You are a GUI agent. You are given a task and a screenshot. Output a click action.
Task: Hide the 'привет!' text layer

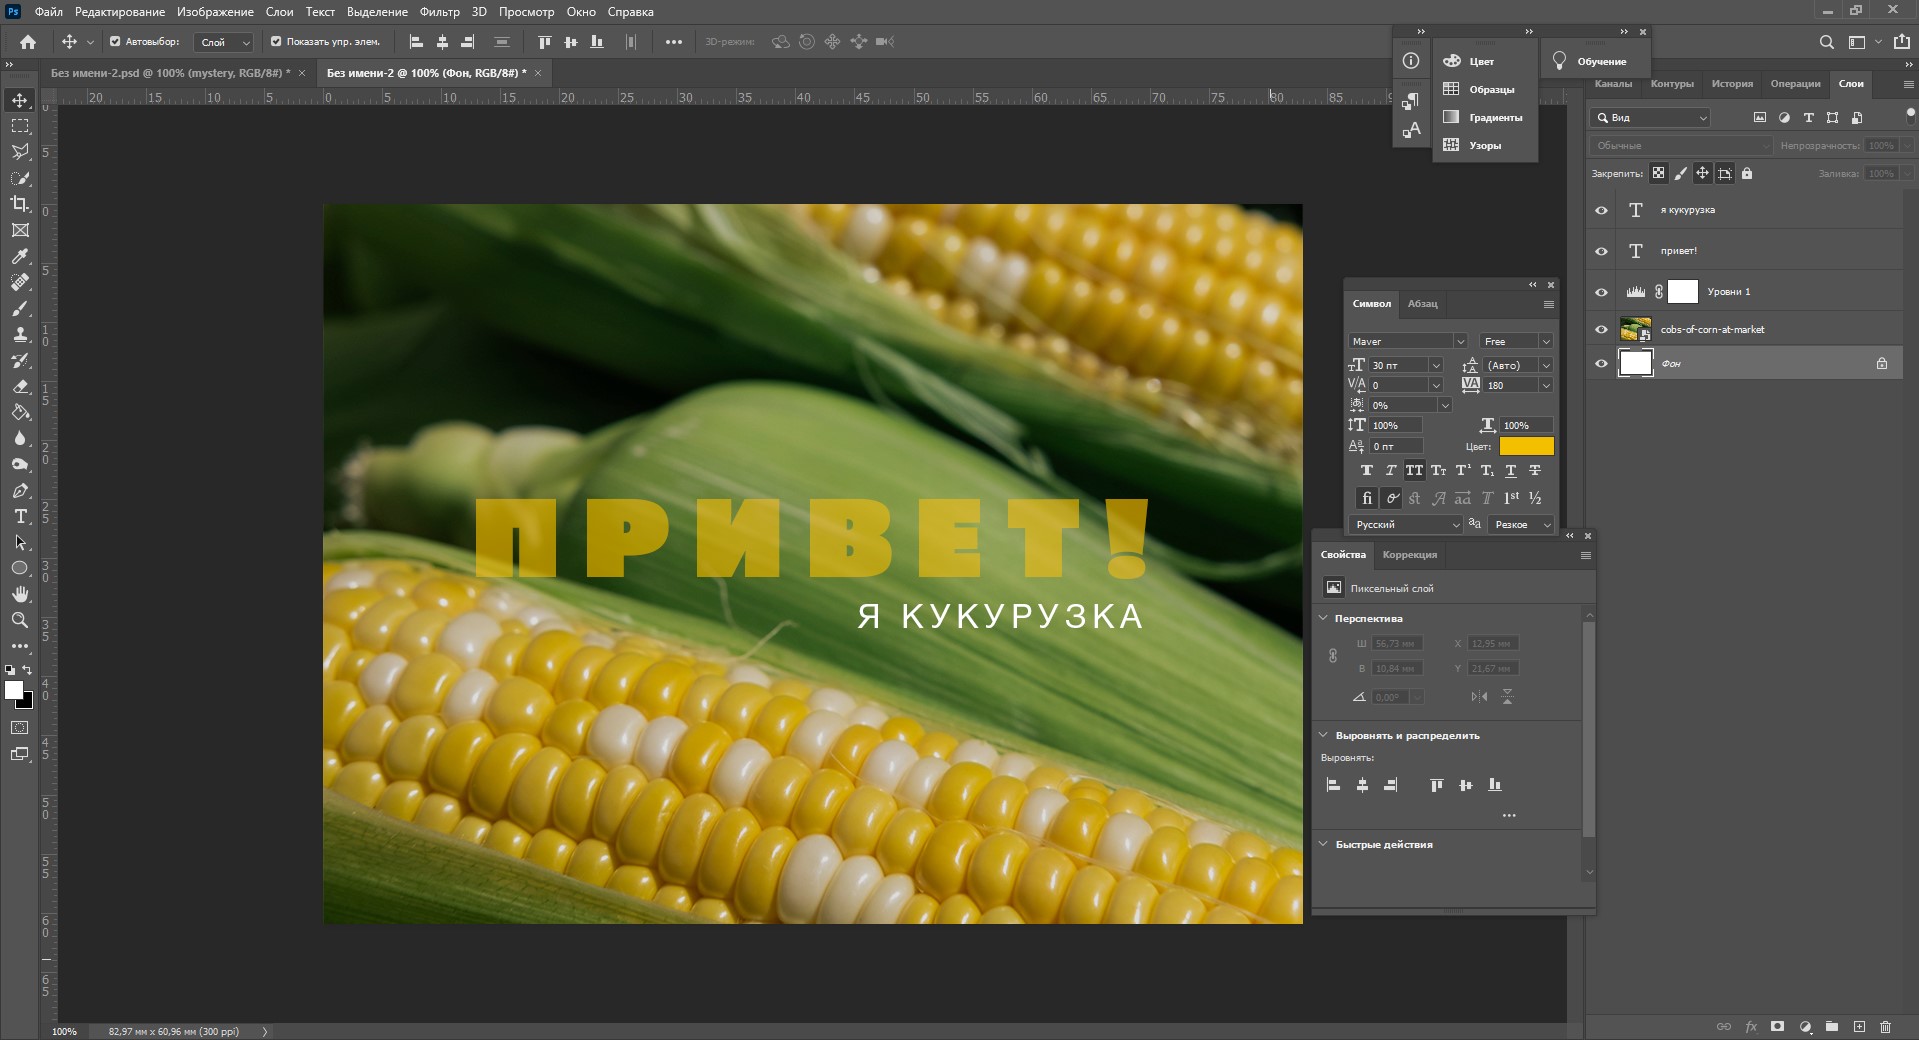[x=1601, y=251]
